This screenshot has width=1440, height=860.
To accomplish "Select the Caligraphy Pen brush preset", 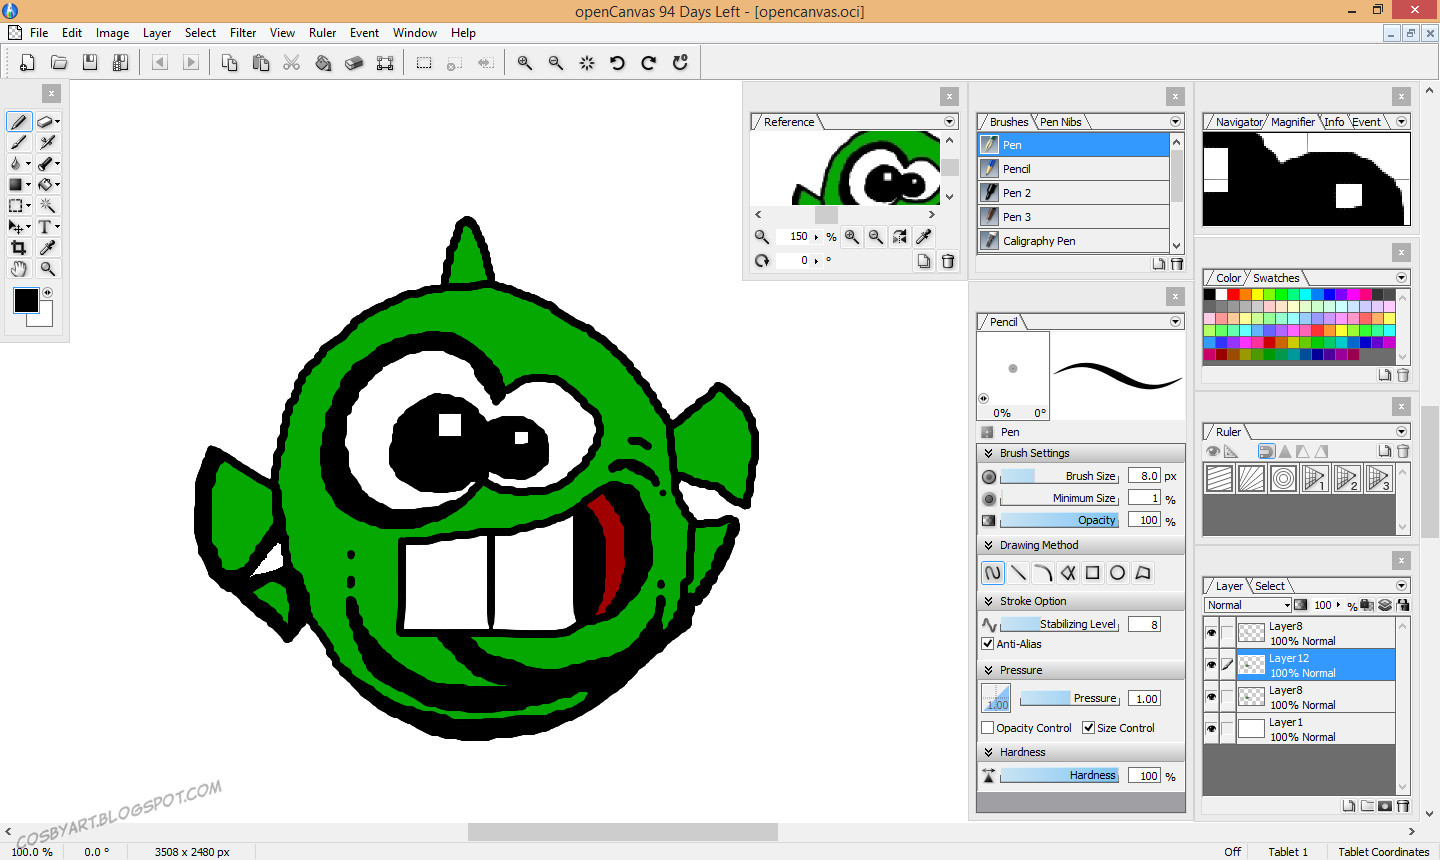I will coord(1073,241).
